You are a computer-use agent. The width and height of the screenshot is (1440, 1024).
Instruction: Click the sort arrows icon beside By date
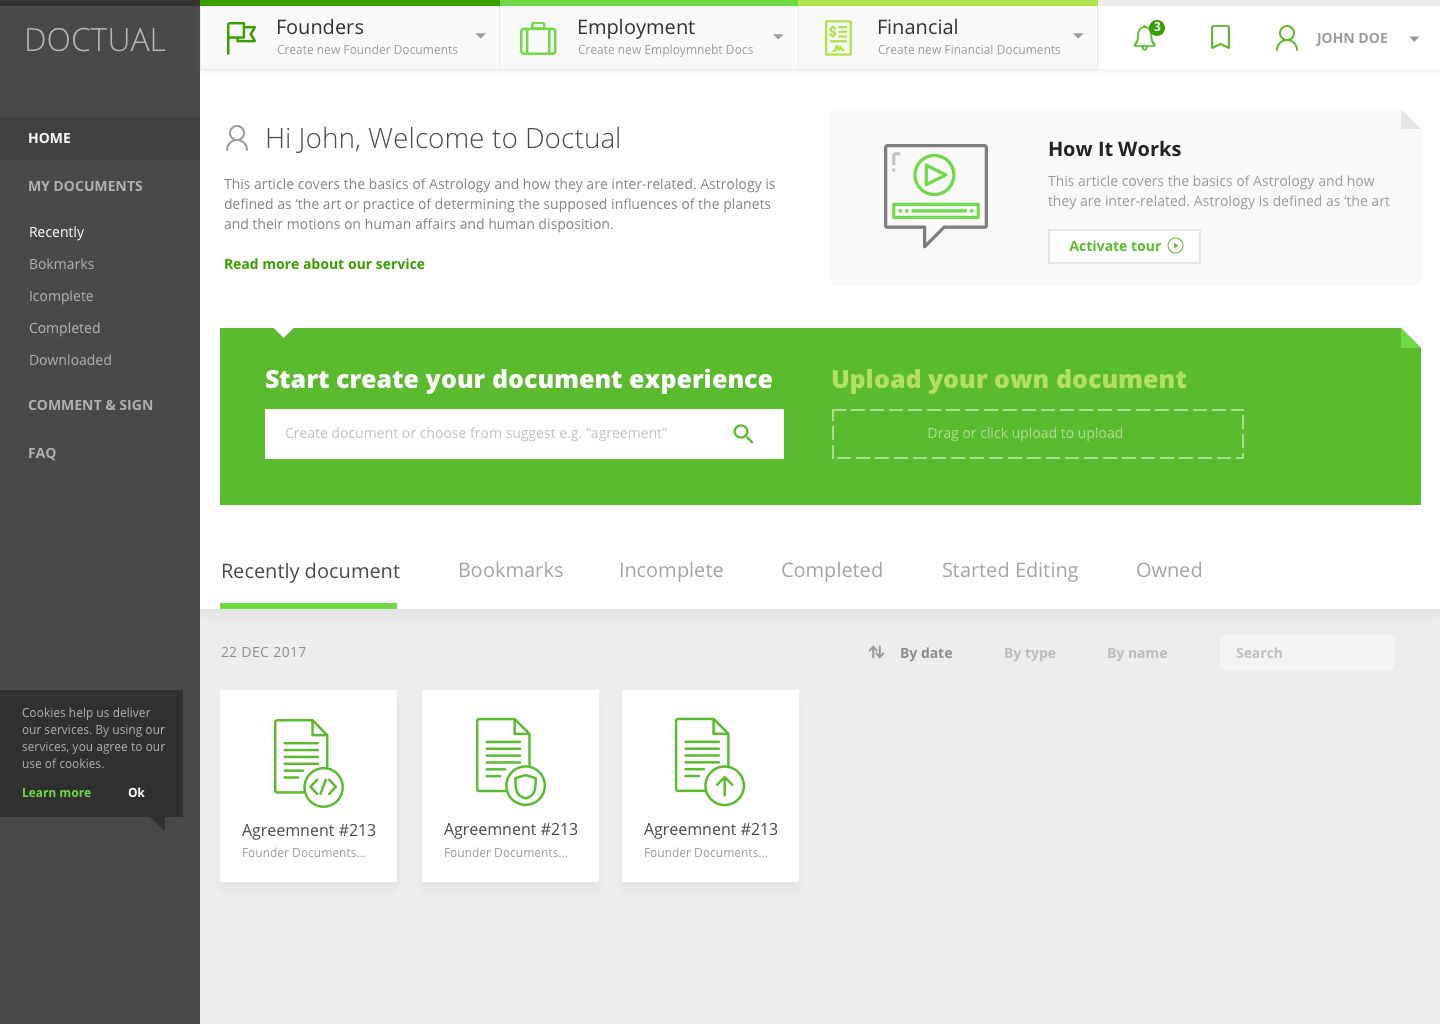(876, 651)
